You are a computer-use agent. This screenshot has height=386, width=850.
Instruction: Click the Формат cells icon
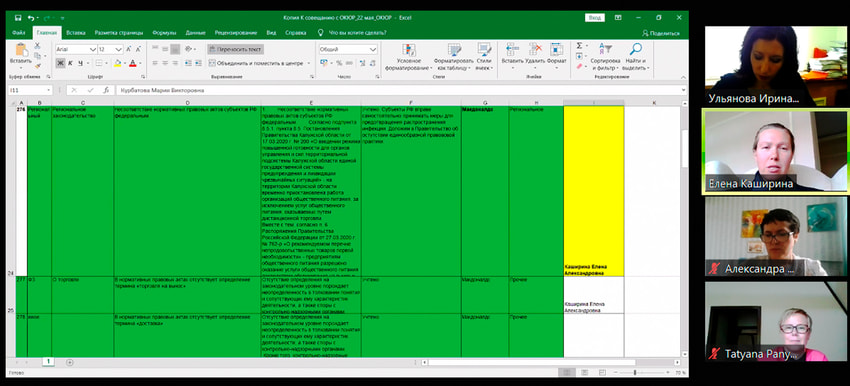click(556, 49)
